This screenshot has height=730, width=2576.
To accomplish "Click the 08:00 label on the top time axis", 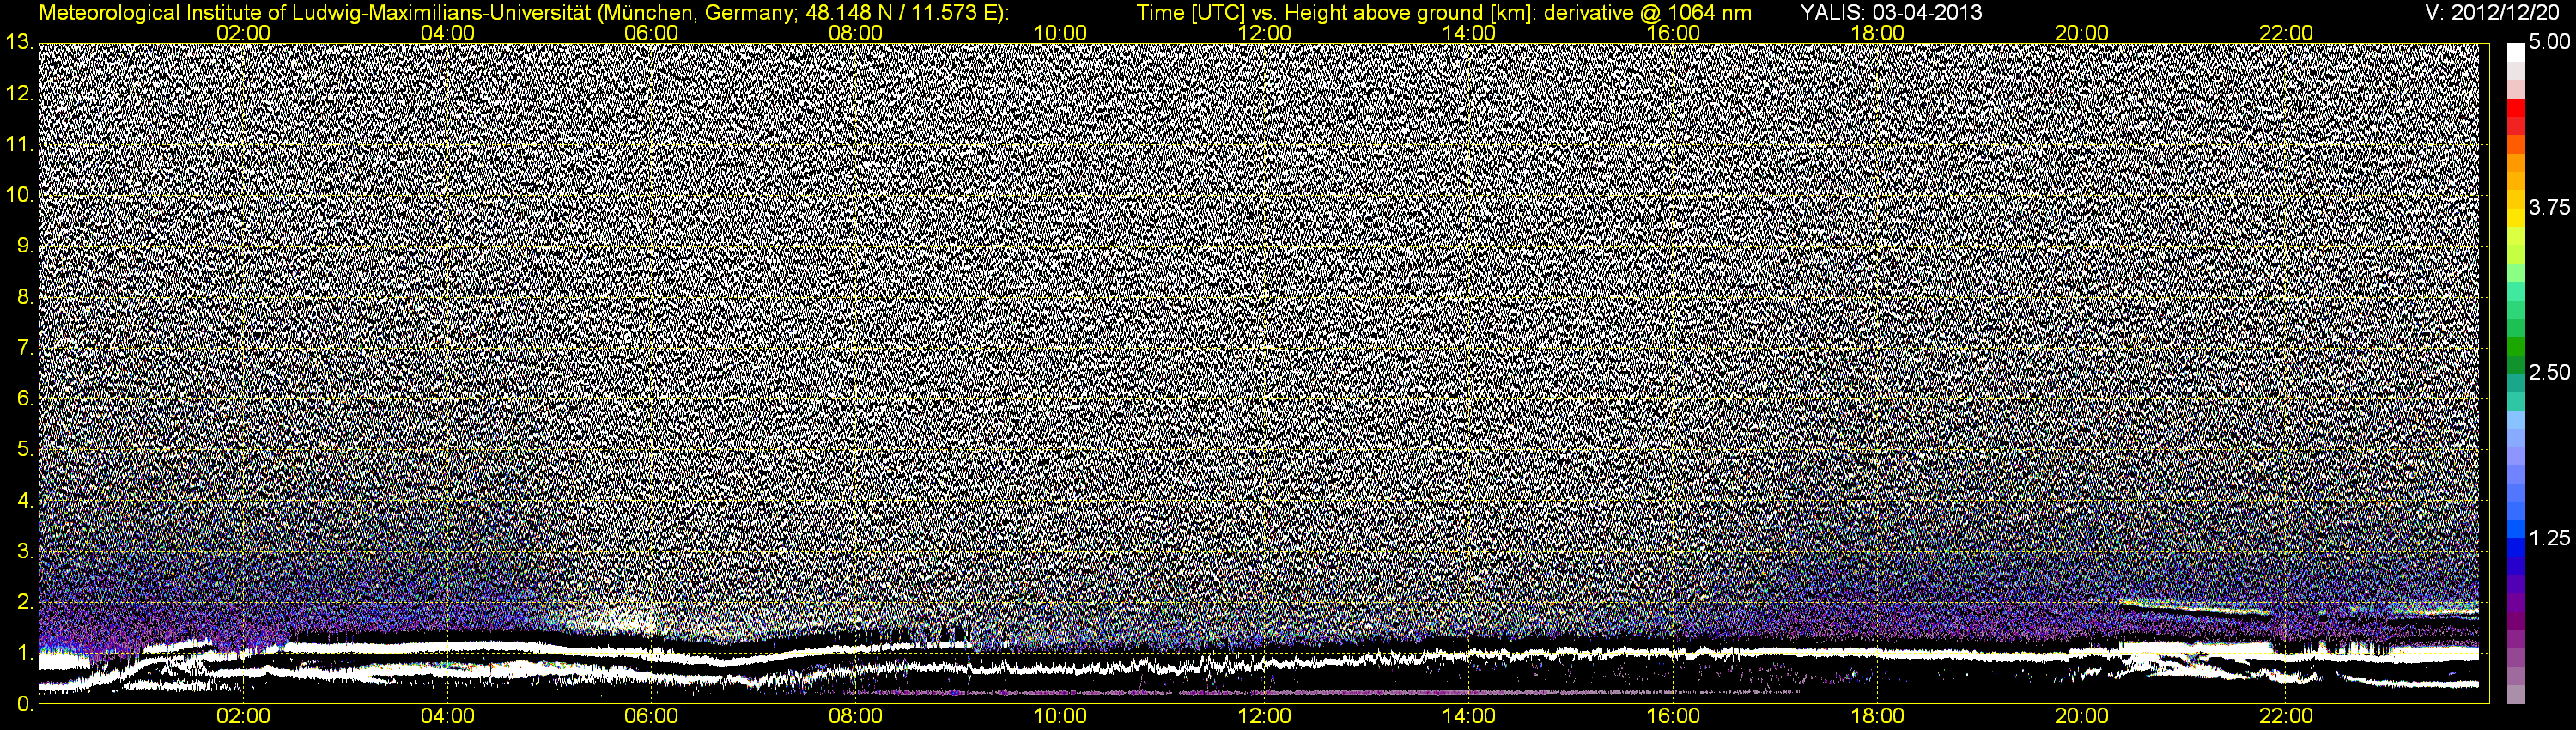I will click(856, 33).
